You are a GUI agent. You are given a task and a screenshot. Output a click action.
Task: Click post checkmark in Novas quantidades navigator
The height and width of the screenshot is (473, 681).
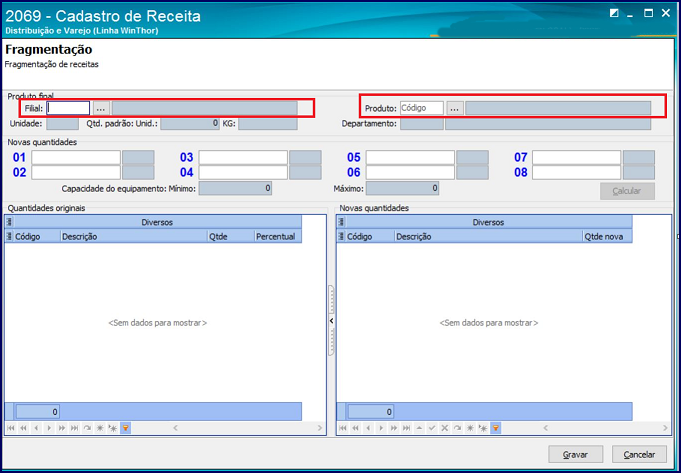(x=432, y=428)
